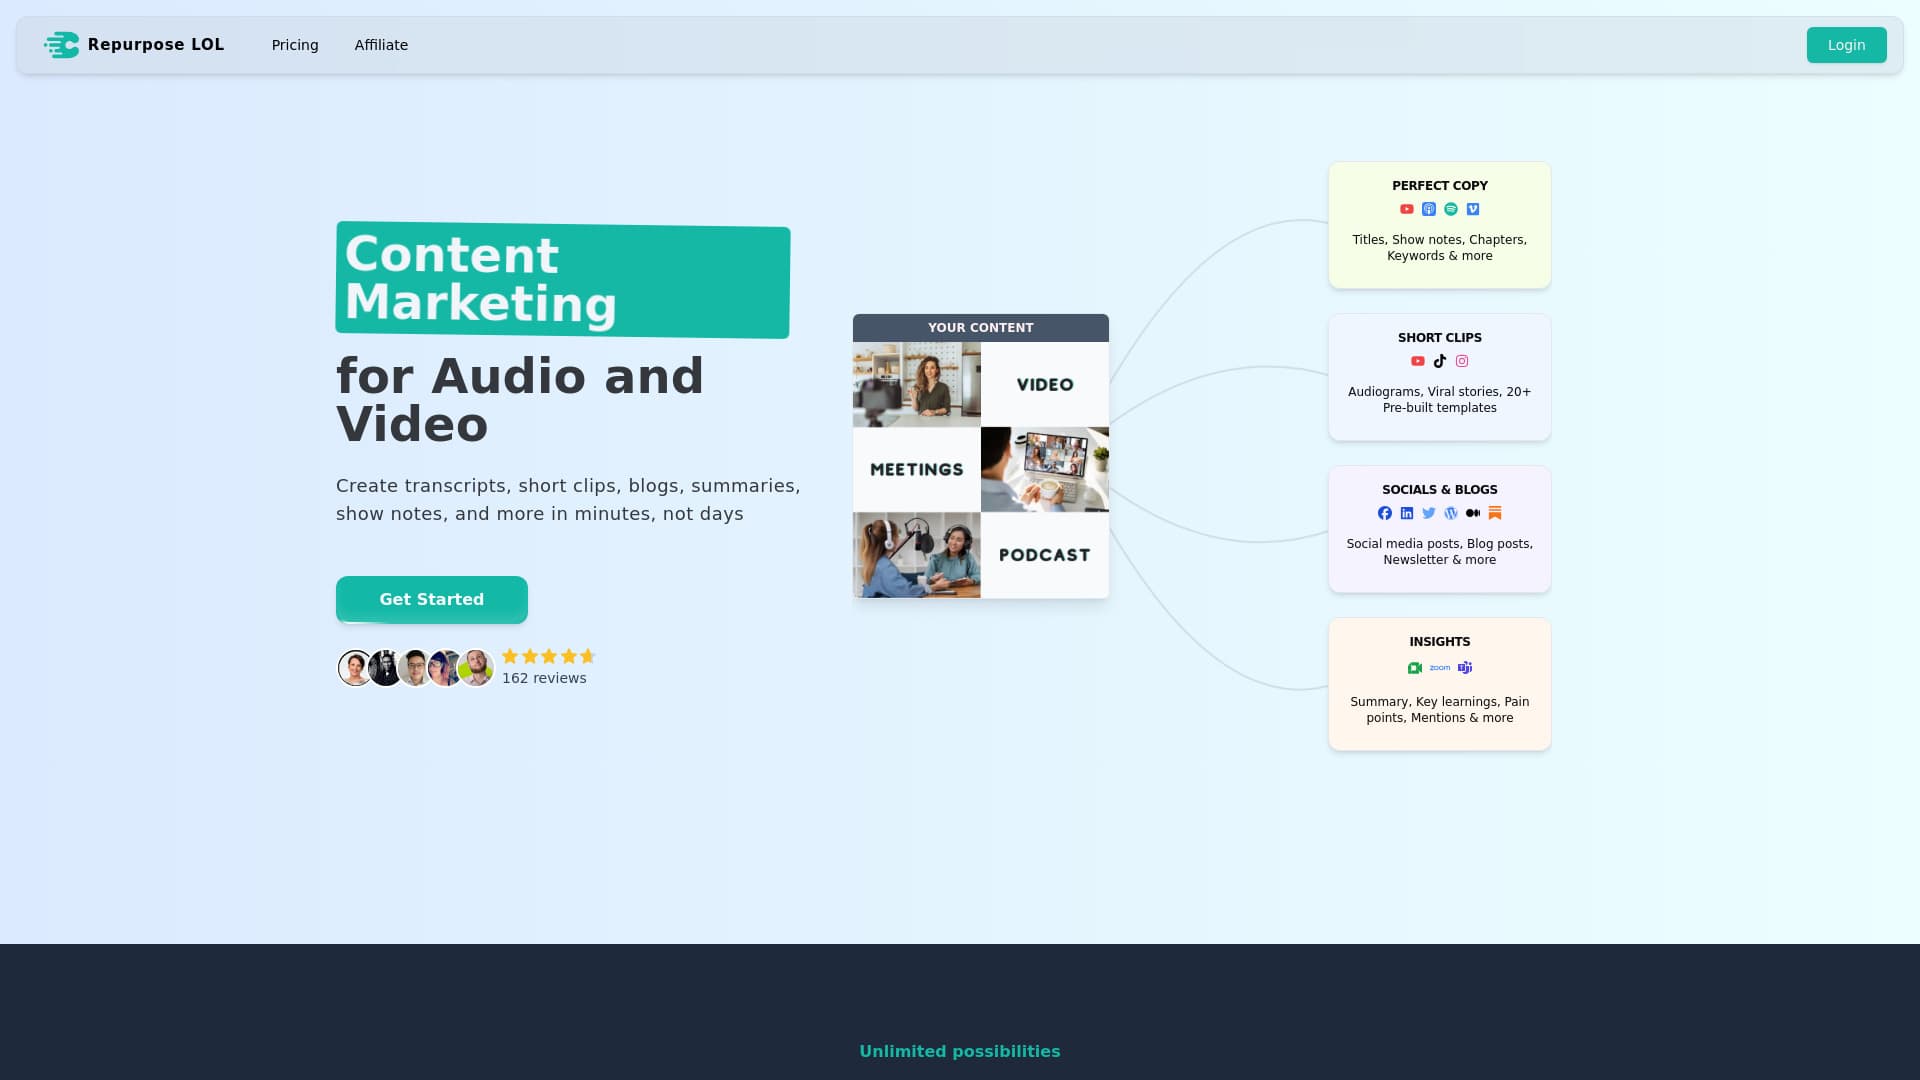The height and width of the screenshot is (1080, 1920).
Task: Click the Facebook icon in Socials & Blogs
Action: pos(1385,513)
